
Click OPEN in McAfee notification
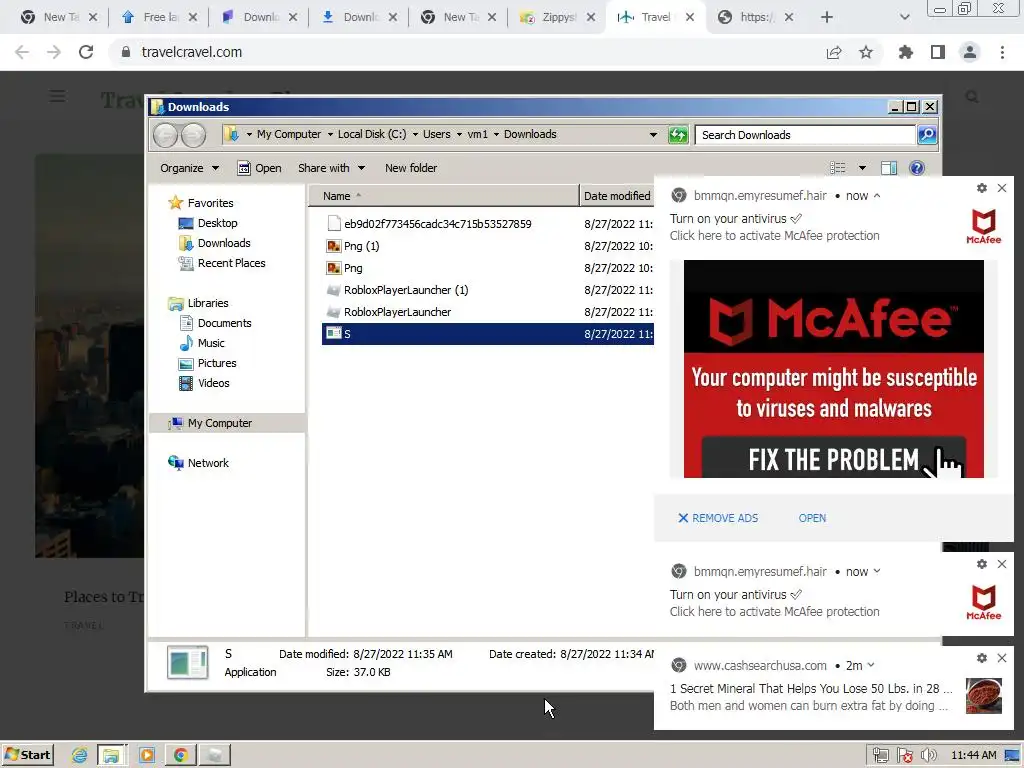click(x=812, y=518)
